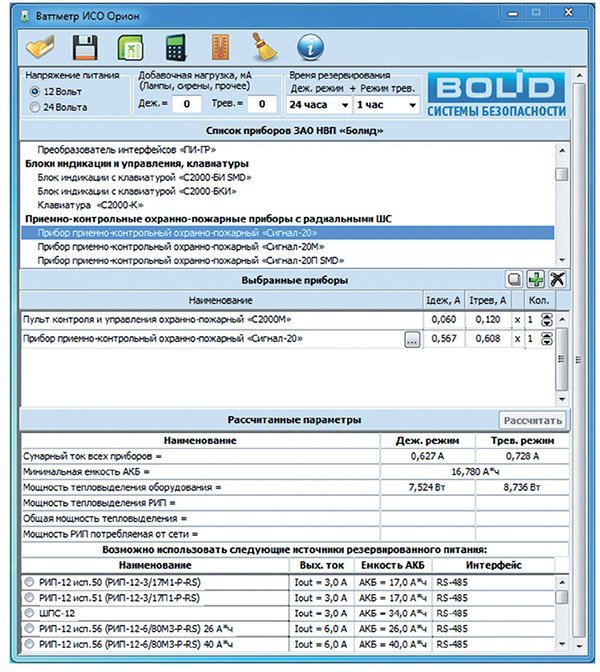Select 12 Вольт supply voltage
Viewport: 600px width, 672px height.
coord(35,91)
